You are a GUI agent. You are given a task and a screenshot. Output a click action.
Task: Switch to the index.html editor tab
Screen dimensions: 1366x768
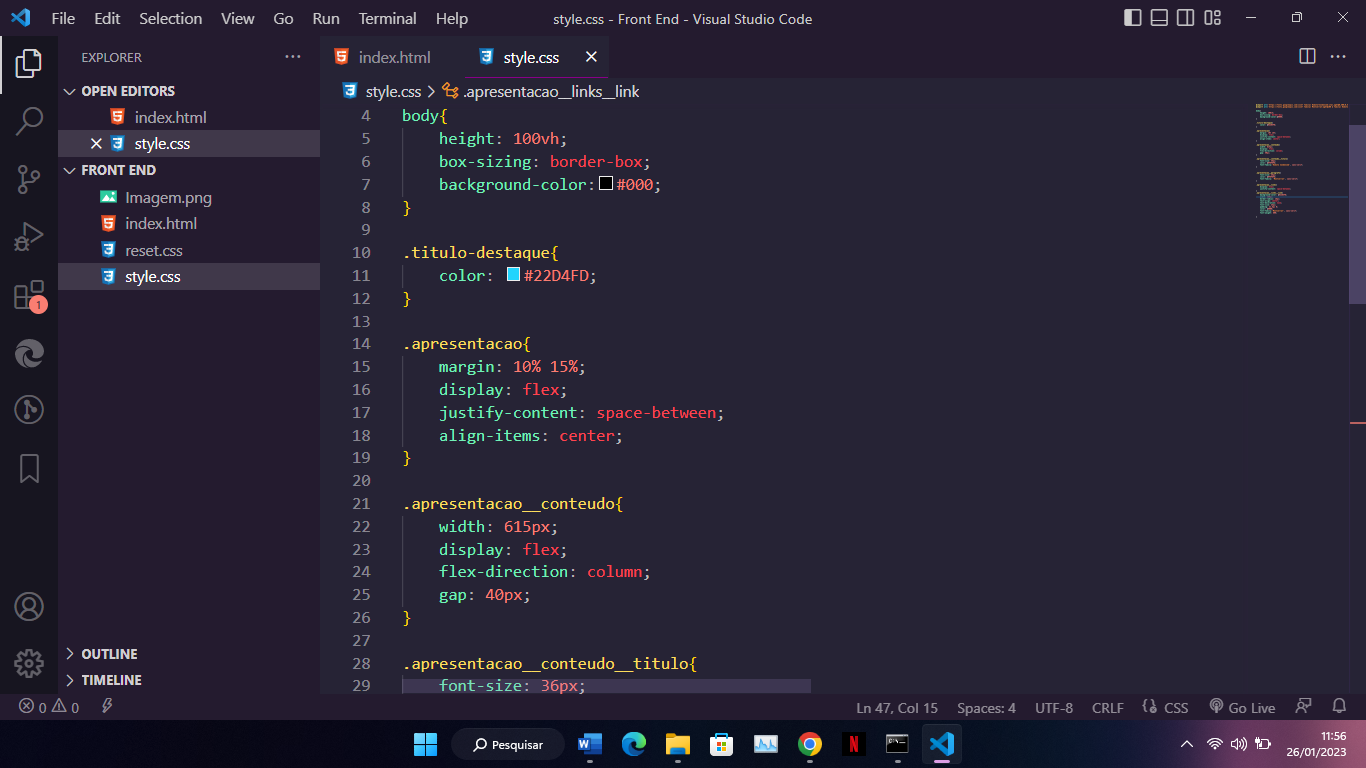(392, 57)
